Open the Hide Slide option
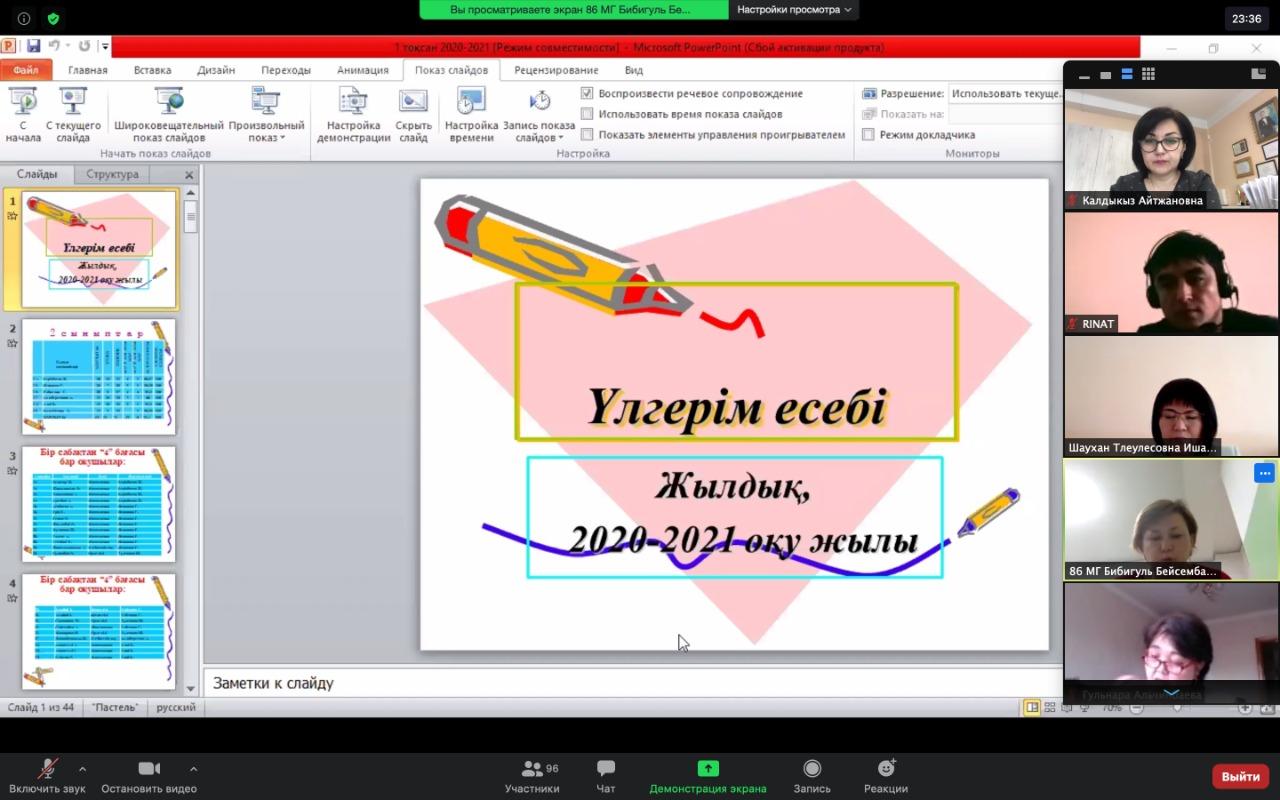The height and width of the screenshot is (800, 1280). tap(413, 115)
